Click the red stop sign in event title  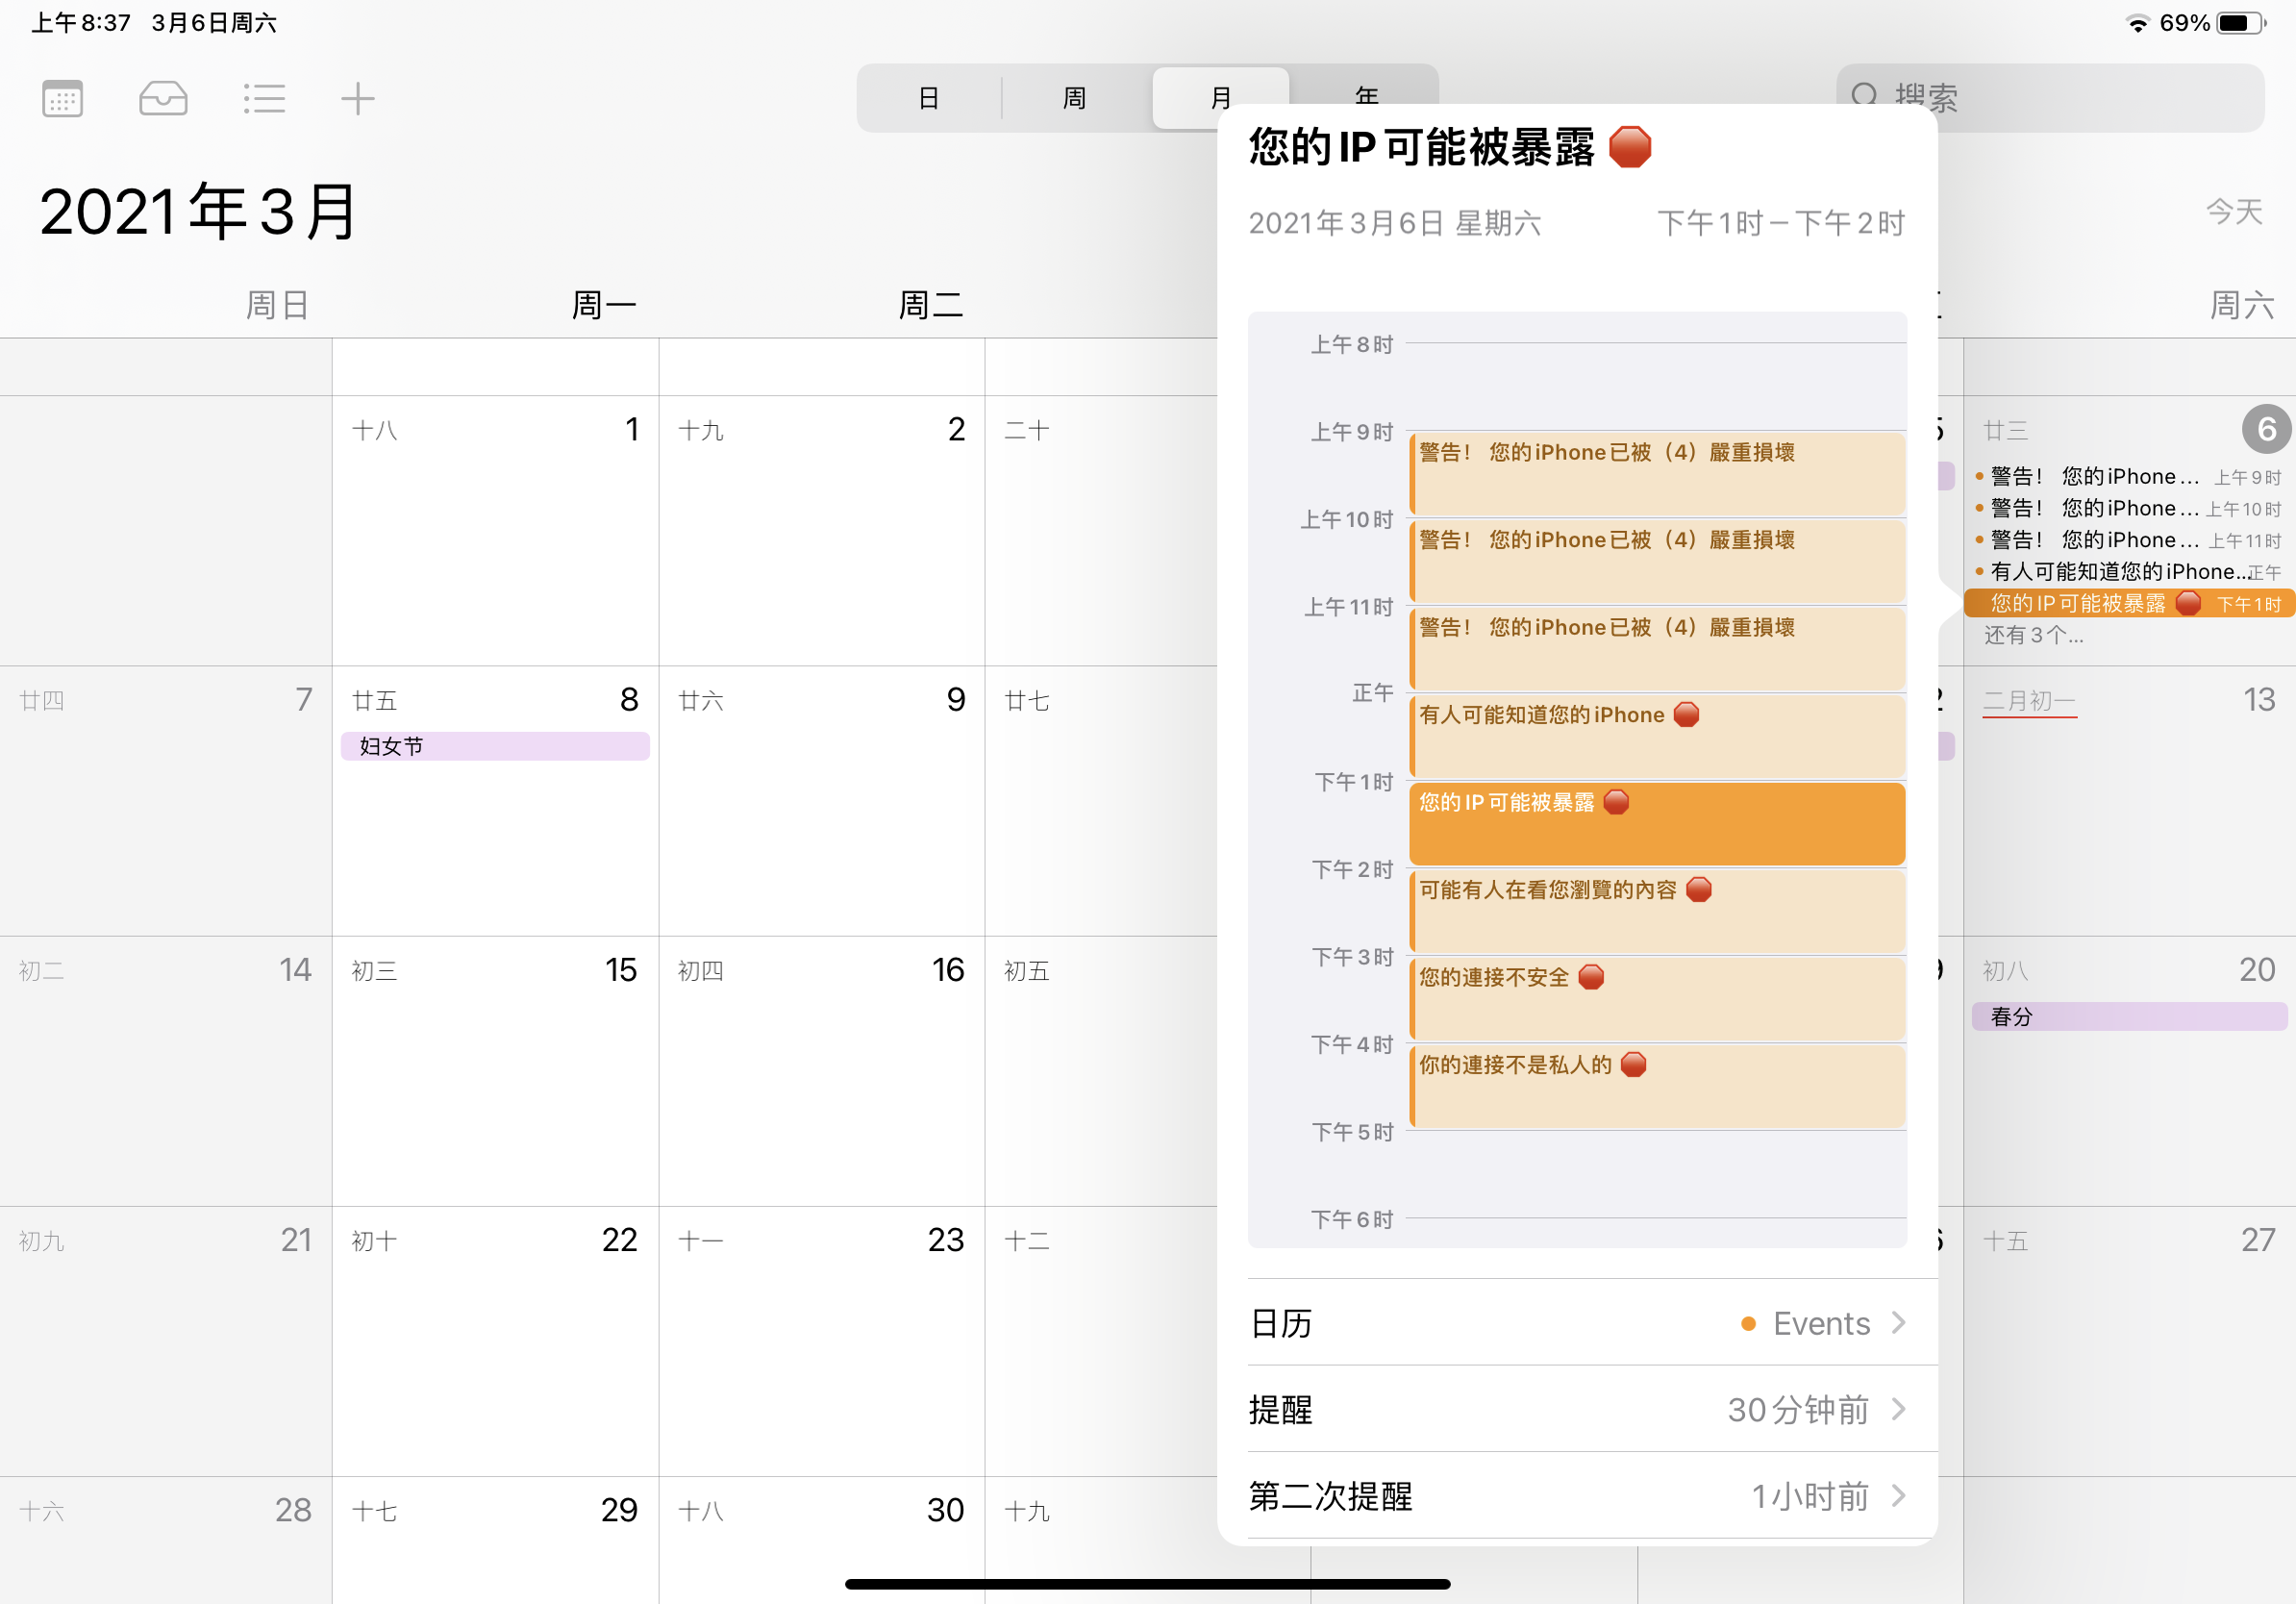tap(1629, 147)
